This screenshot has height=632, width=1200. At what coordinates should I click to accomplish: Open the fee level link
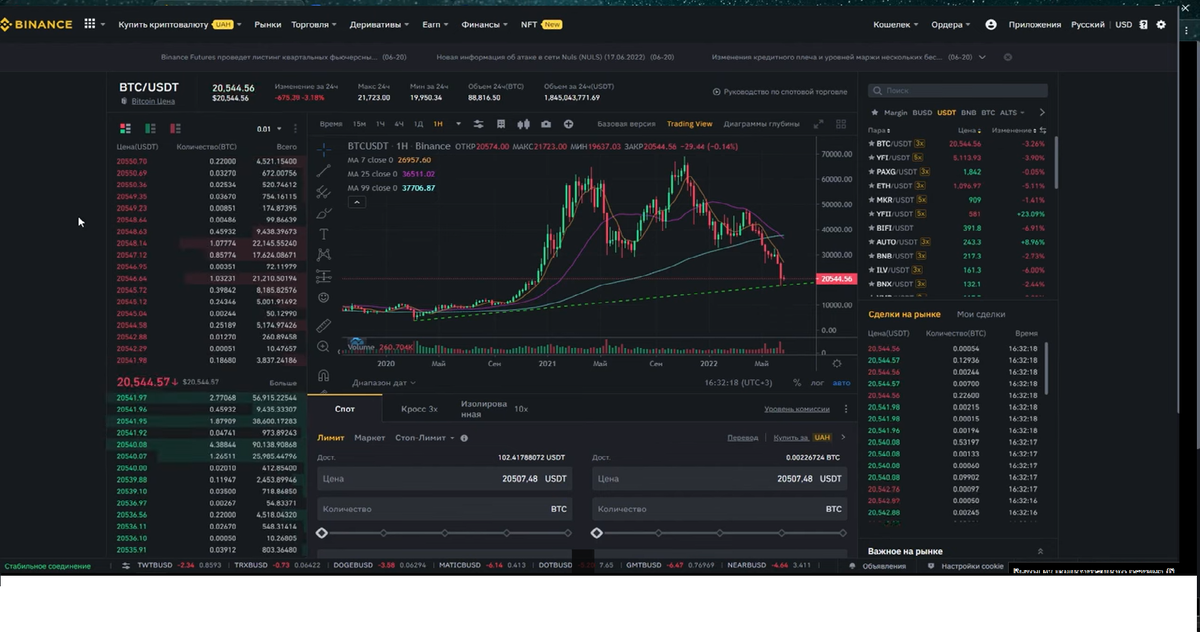(x=797, y=409)
